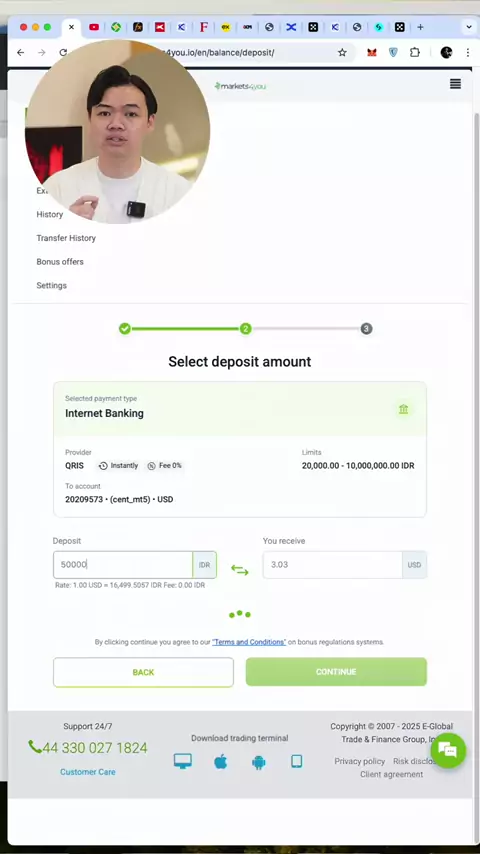Swap currencies with the green arrows icon
The height and width of the screenshot is (854, 480).
tap(240, 570)
